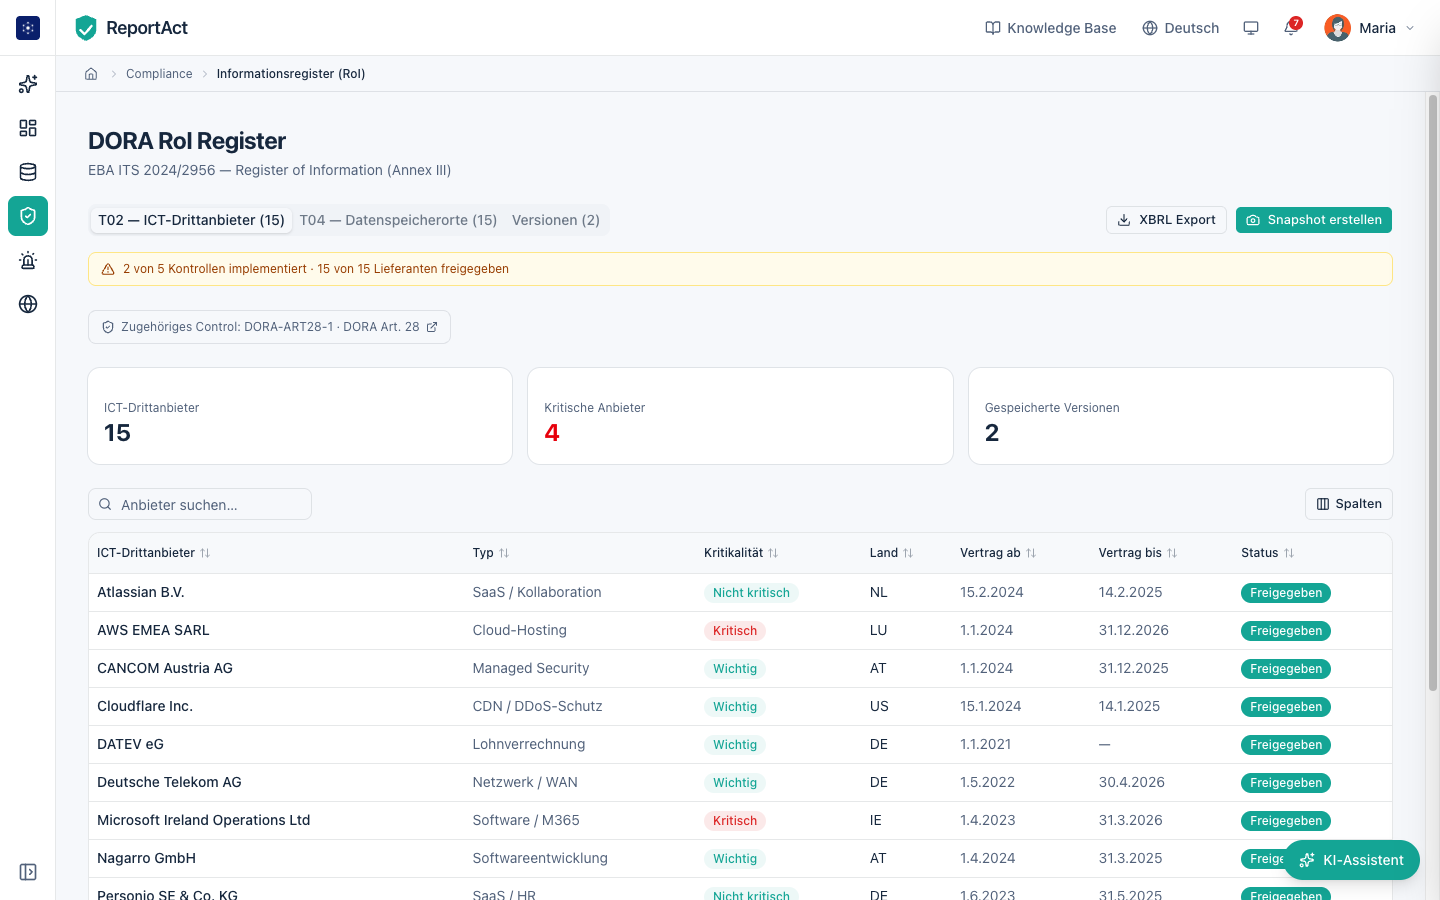Image resolution: width=1440 pixels, height=900 pixels.
Task: Expand the user menu chevron next to Maria
Action: pyautogui.click(x=1410, y=28)
